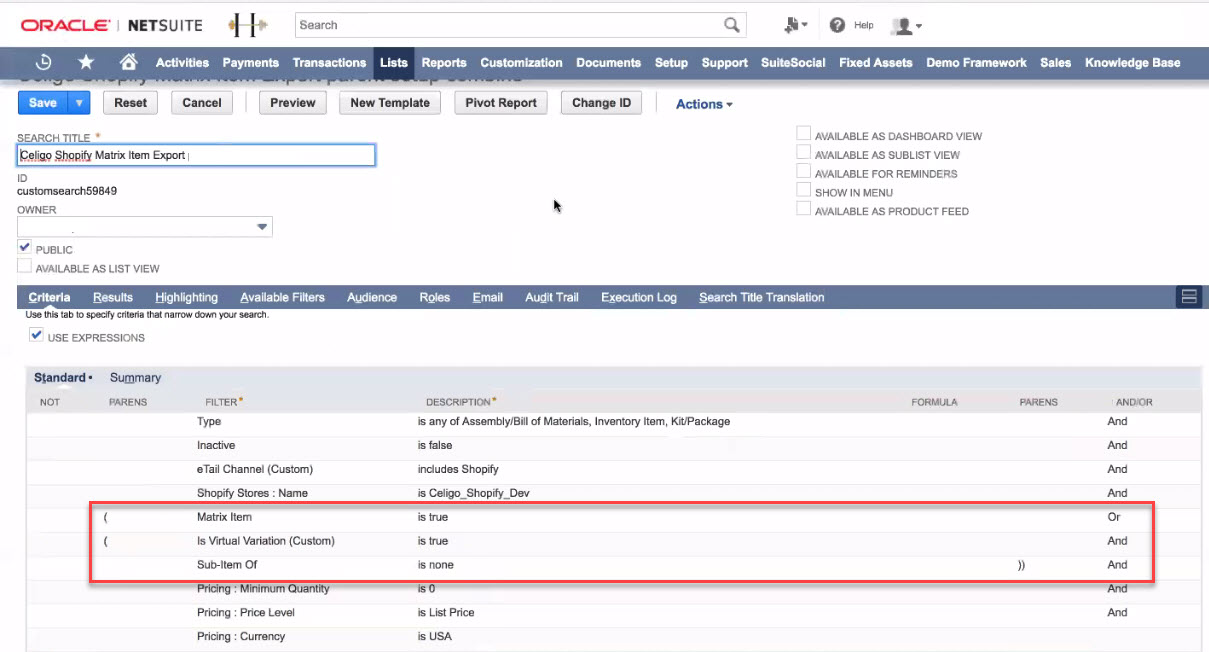The image size is (1209, 652).
Task: Open the Demo Framework menu
Action: [x=976, y=62]
